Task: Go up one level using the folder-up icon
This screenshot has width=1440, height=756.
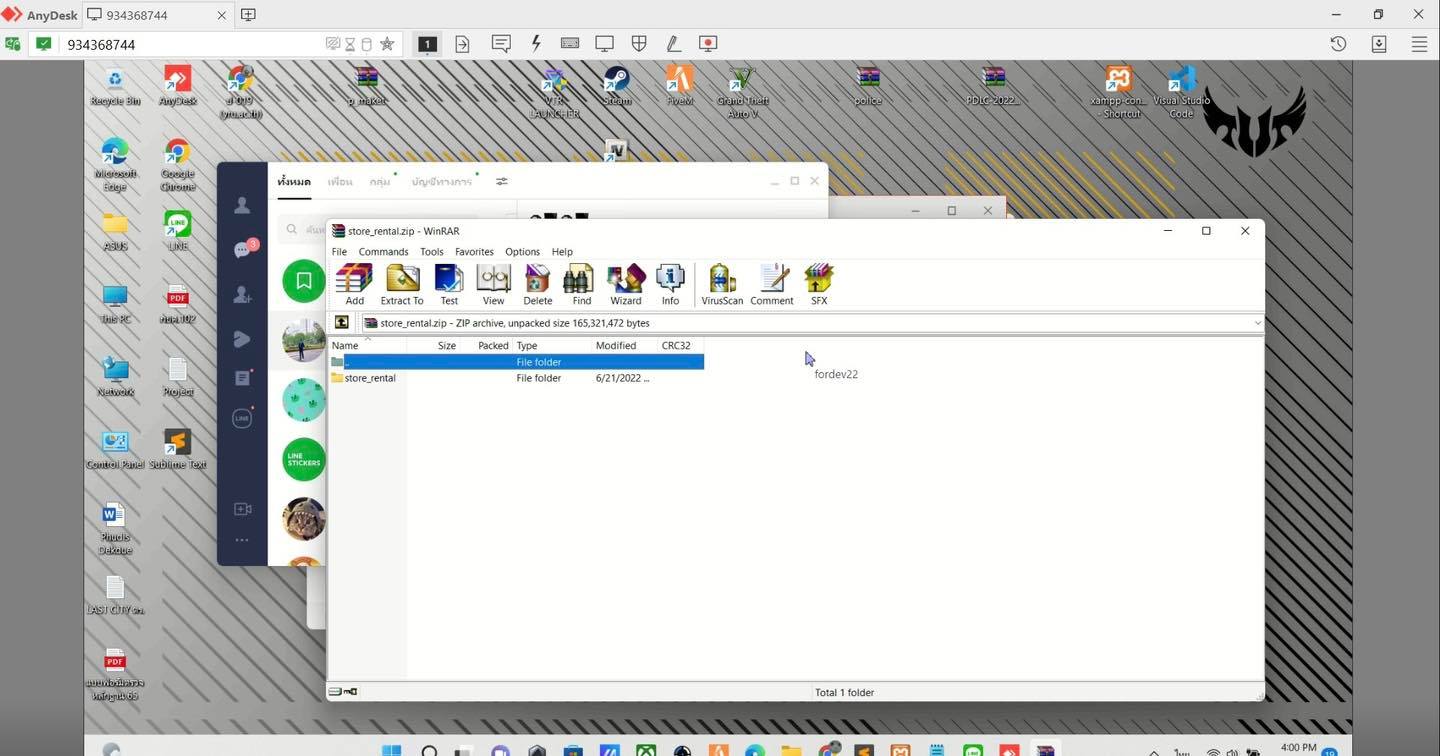Action: coord(342,323)
